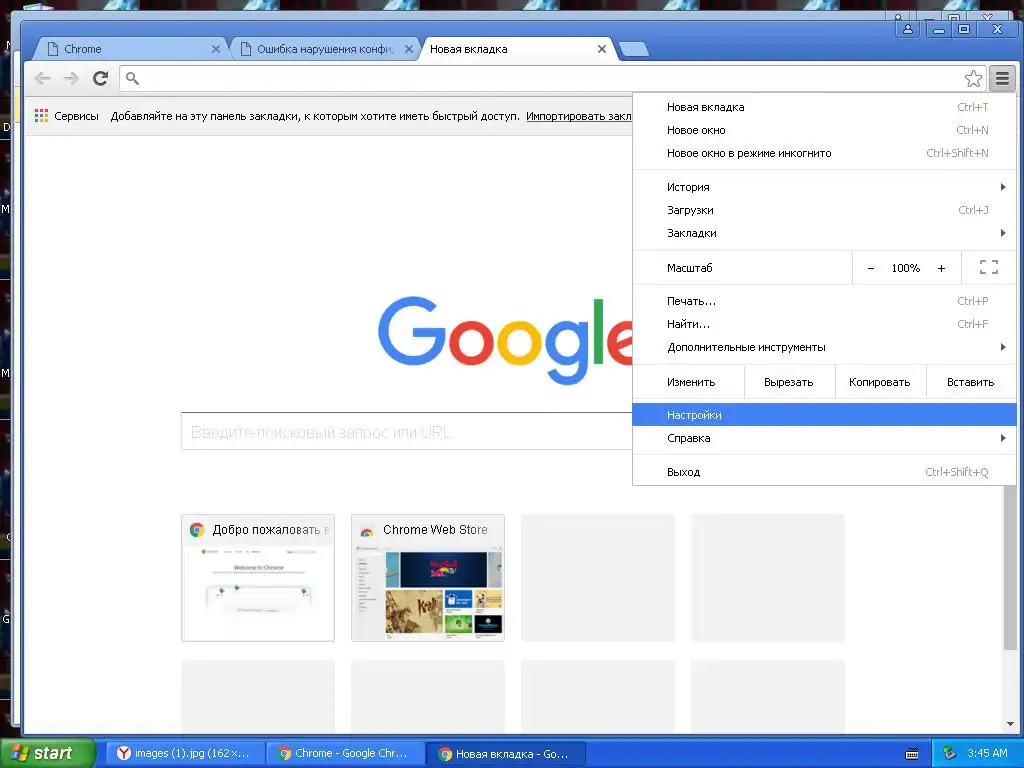Screen dimensions: 1024x768
Task: Click the address bar input field
Action: coord(552,79)
